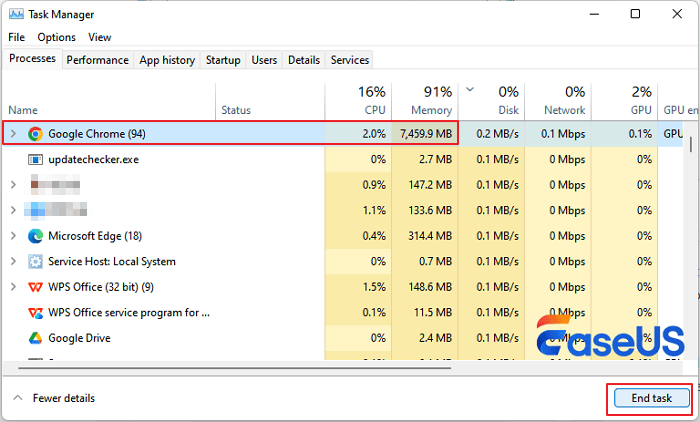Click the End task button
Screen dimensions: 700x422
pyautogui.click(x=652, y=398)
